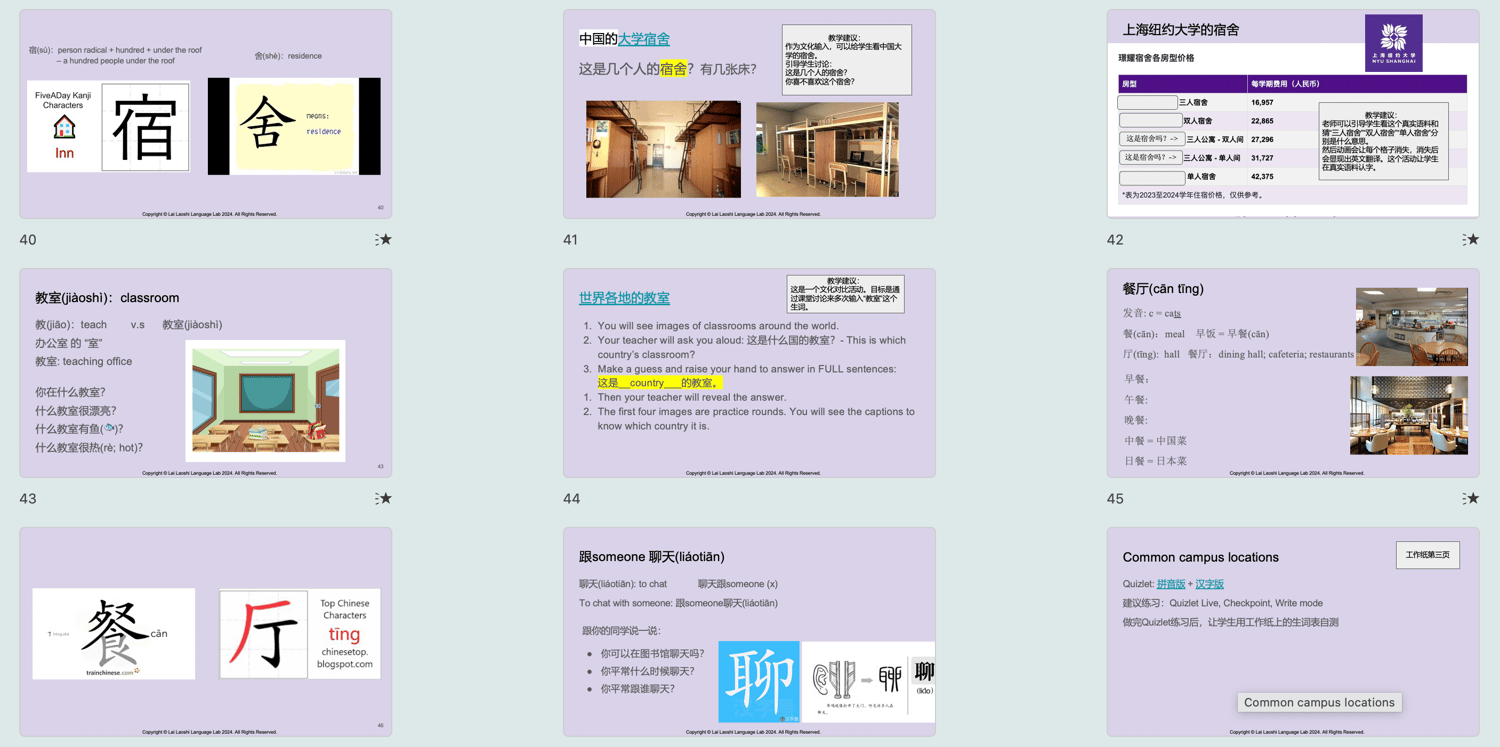Screen dimensions: 1500x747
Task: Select the 教室(jiàoshì): classroom slide thumbnail
Action: point(206,373)
